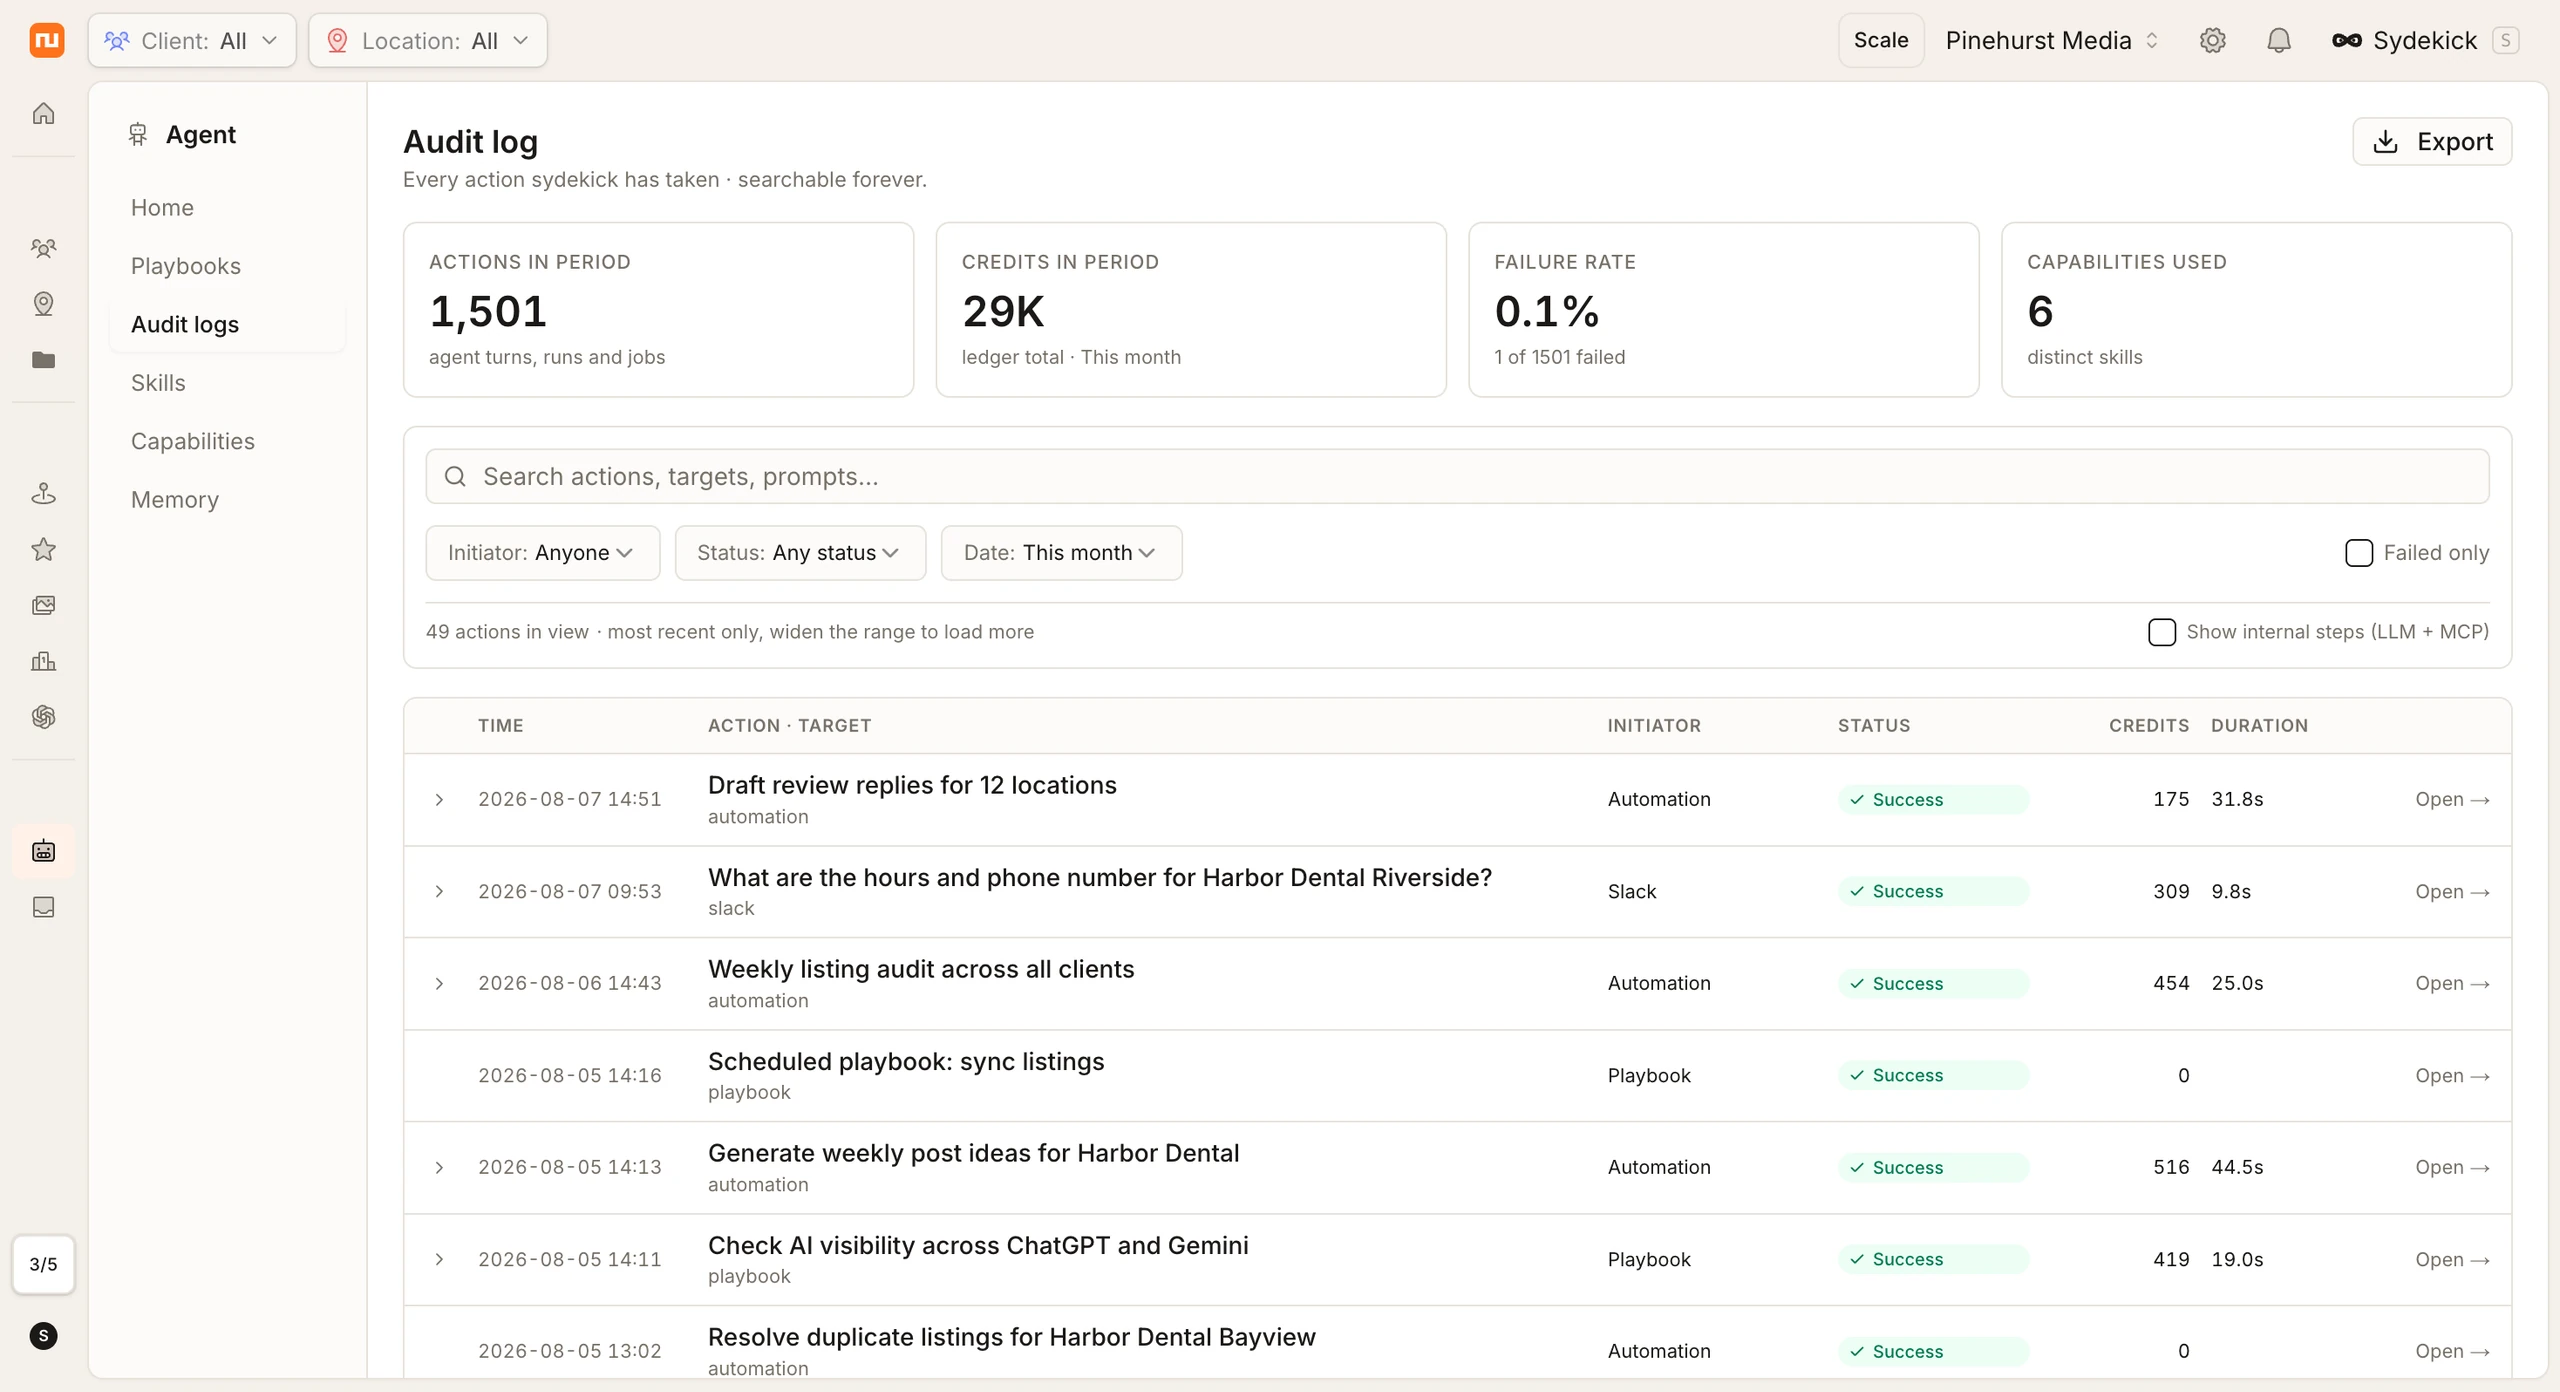Click the Credits in Period 29K card
The height and width of the screenshot is (1392, 2560).
coord(1190,309)
